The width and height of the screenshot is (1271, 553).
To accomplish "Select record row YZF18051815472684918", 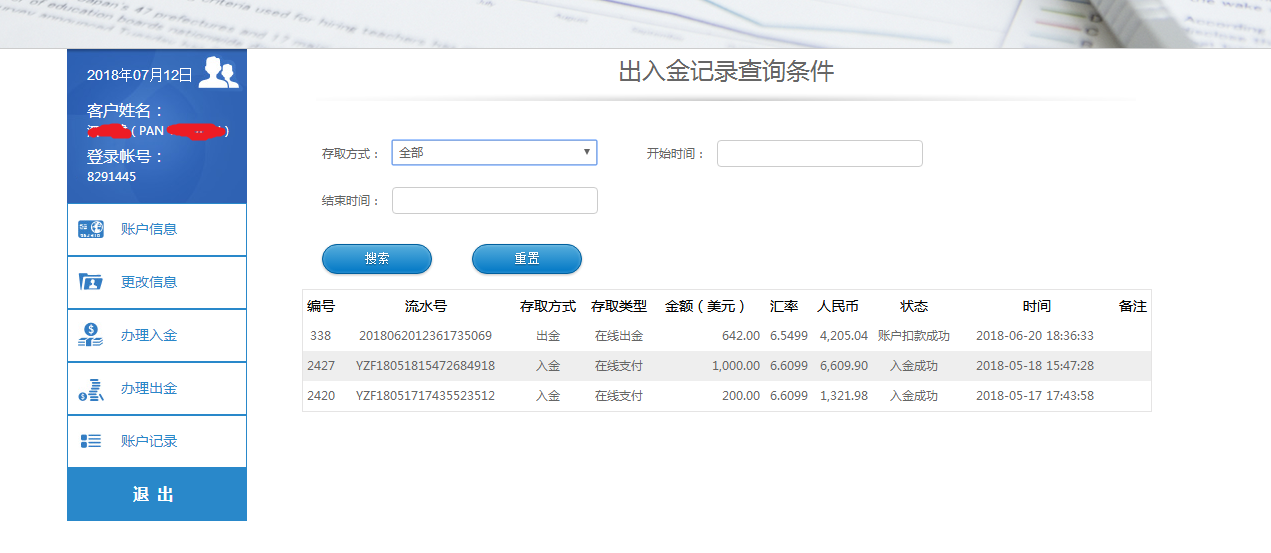I will point(425,366).
